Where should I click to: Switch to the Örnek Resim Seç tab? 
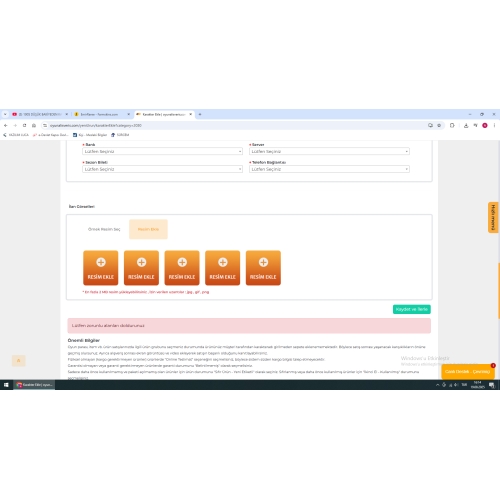point(104,229)
